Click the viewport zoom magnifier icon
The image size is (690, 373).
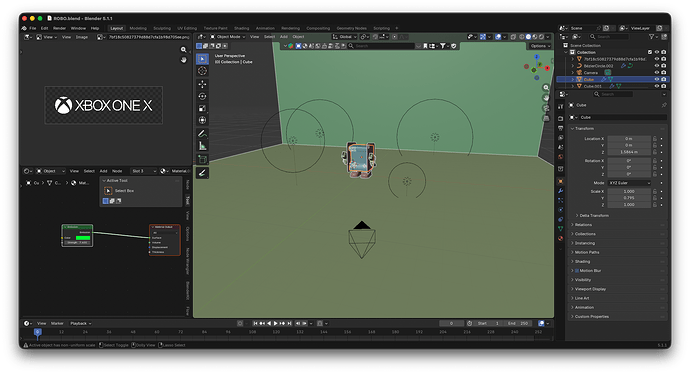click(x=546, y=88)
